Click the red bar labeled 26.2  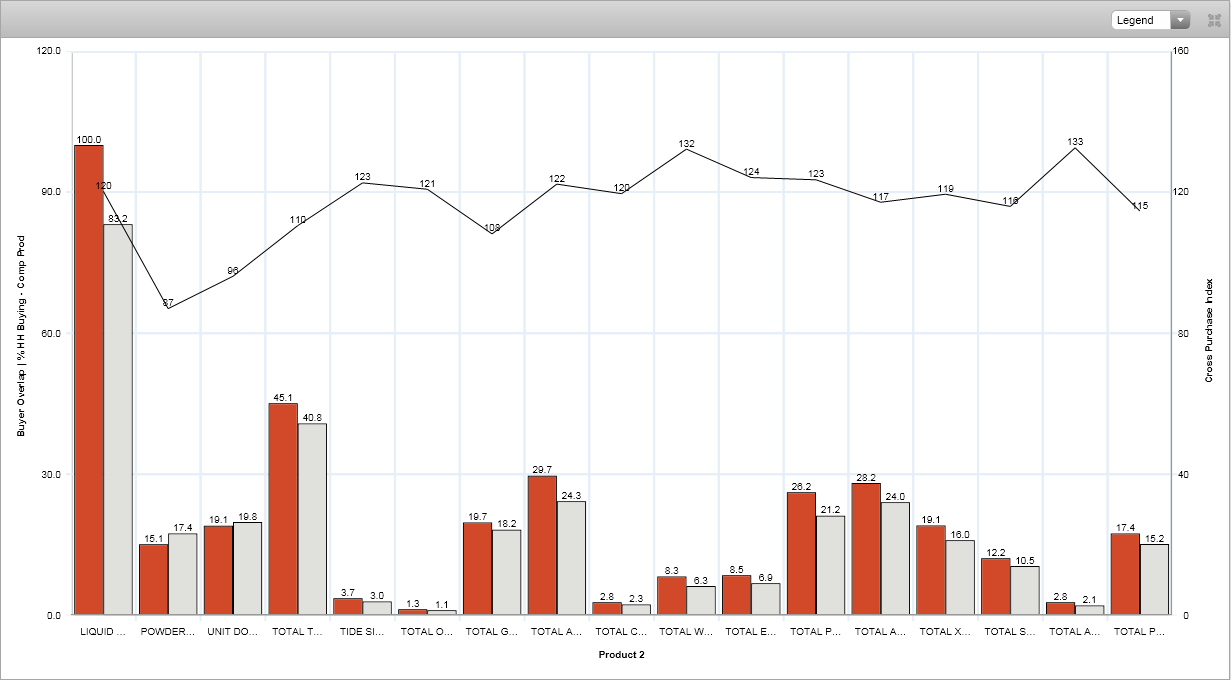point(801,553)
